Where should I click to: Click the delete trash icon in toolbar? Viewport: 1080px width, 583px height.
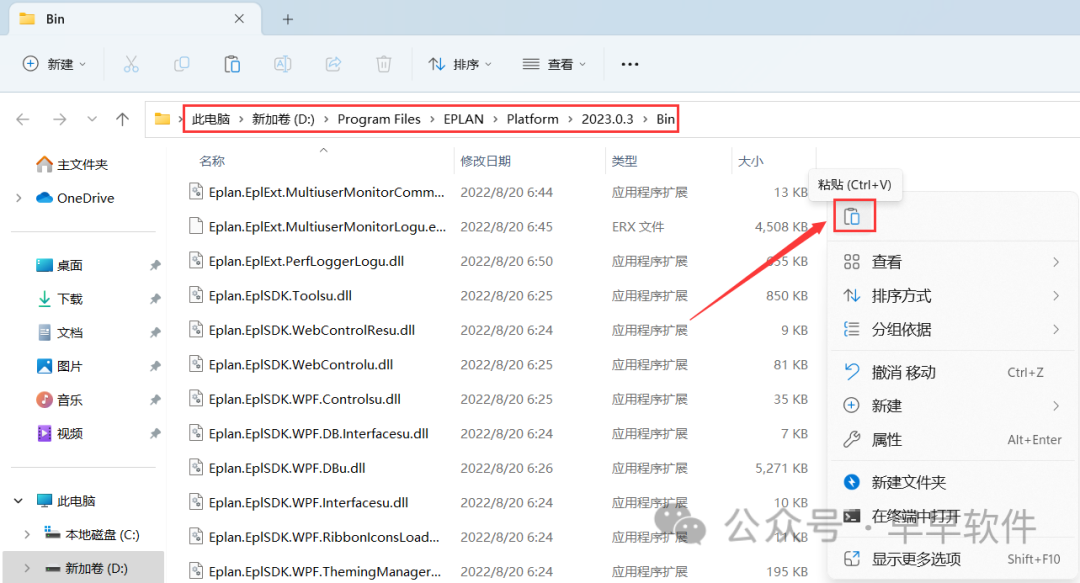(x=384, y=64)
